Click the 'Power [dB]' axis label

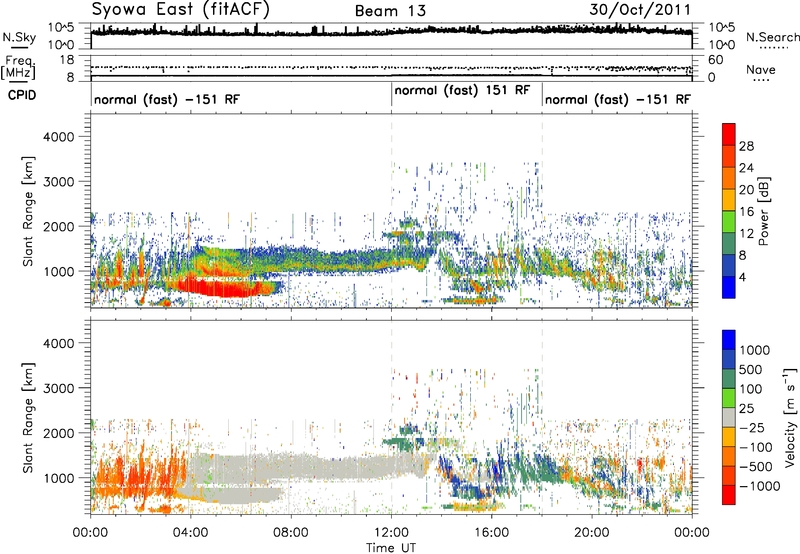point(763,211)
